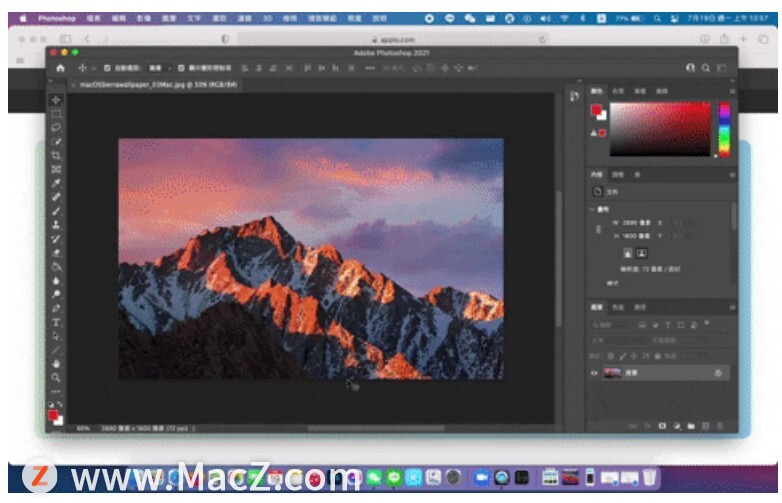
Task: Toggle the width-height link in Properties
Action: pos(598,229)
